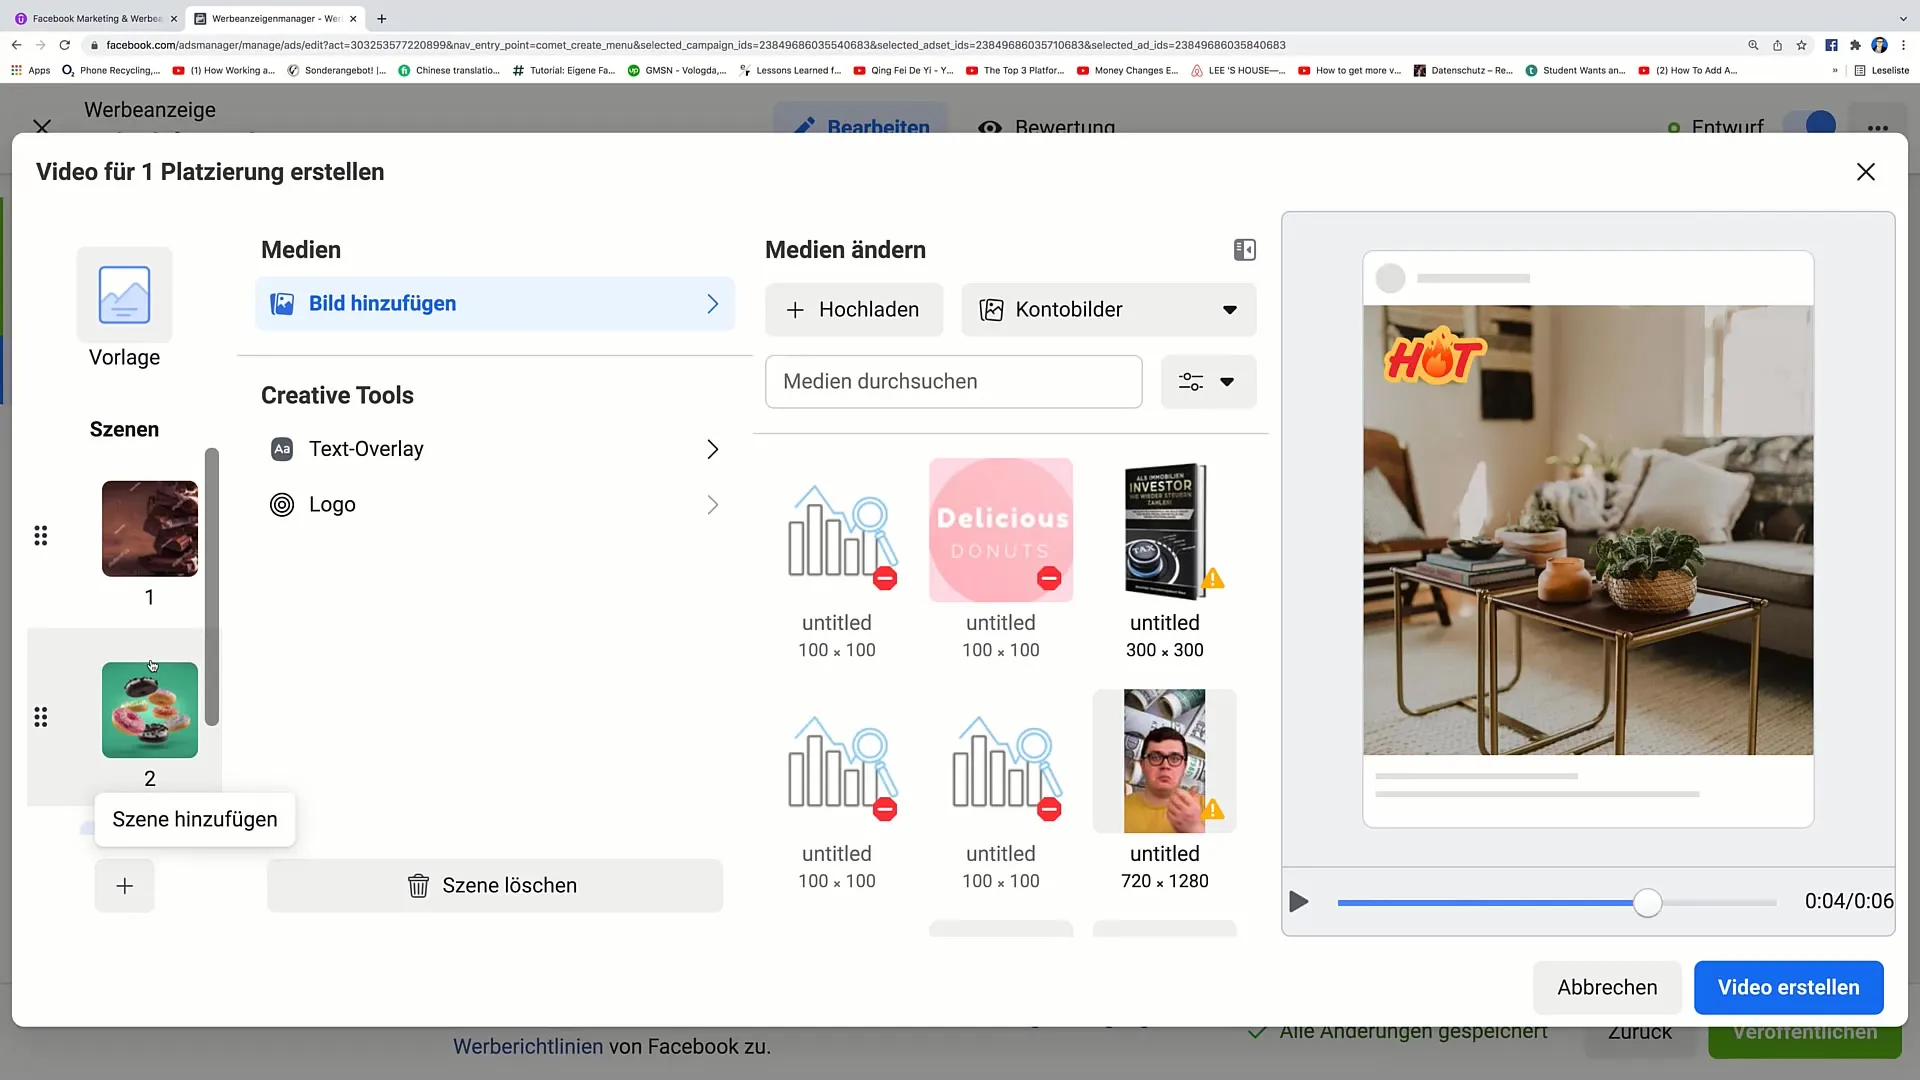Switch to Bewertung tab in background
Image resolution: width=1920 pixels, height=1080 pixels.
(1046, 126)
